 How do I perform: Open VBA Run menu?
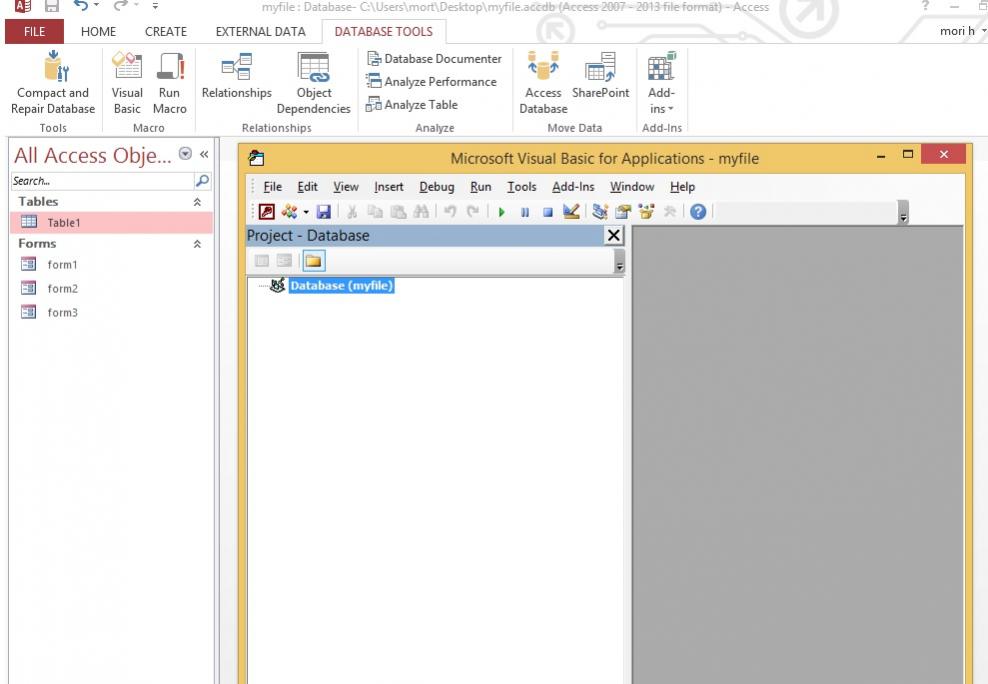click(x=481, y=187)
